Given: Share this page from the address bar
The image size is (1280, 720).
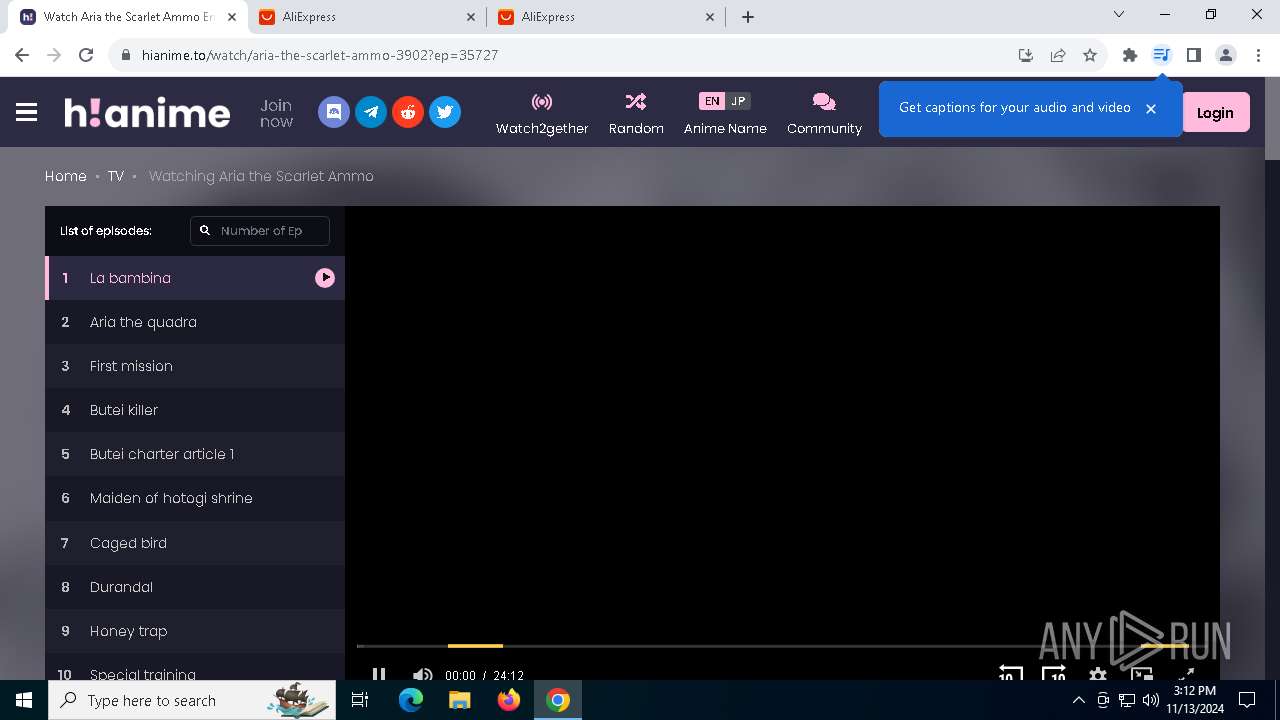Looking at the screenshot, I should point(1058,55).
